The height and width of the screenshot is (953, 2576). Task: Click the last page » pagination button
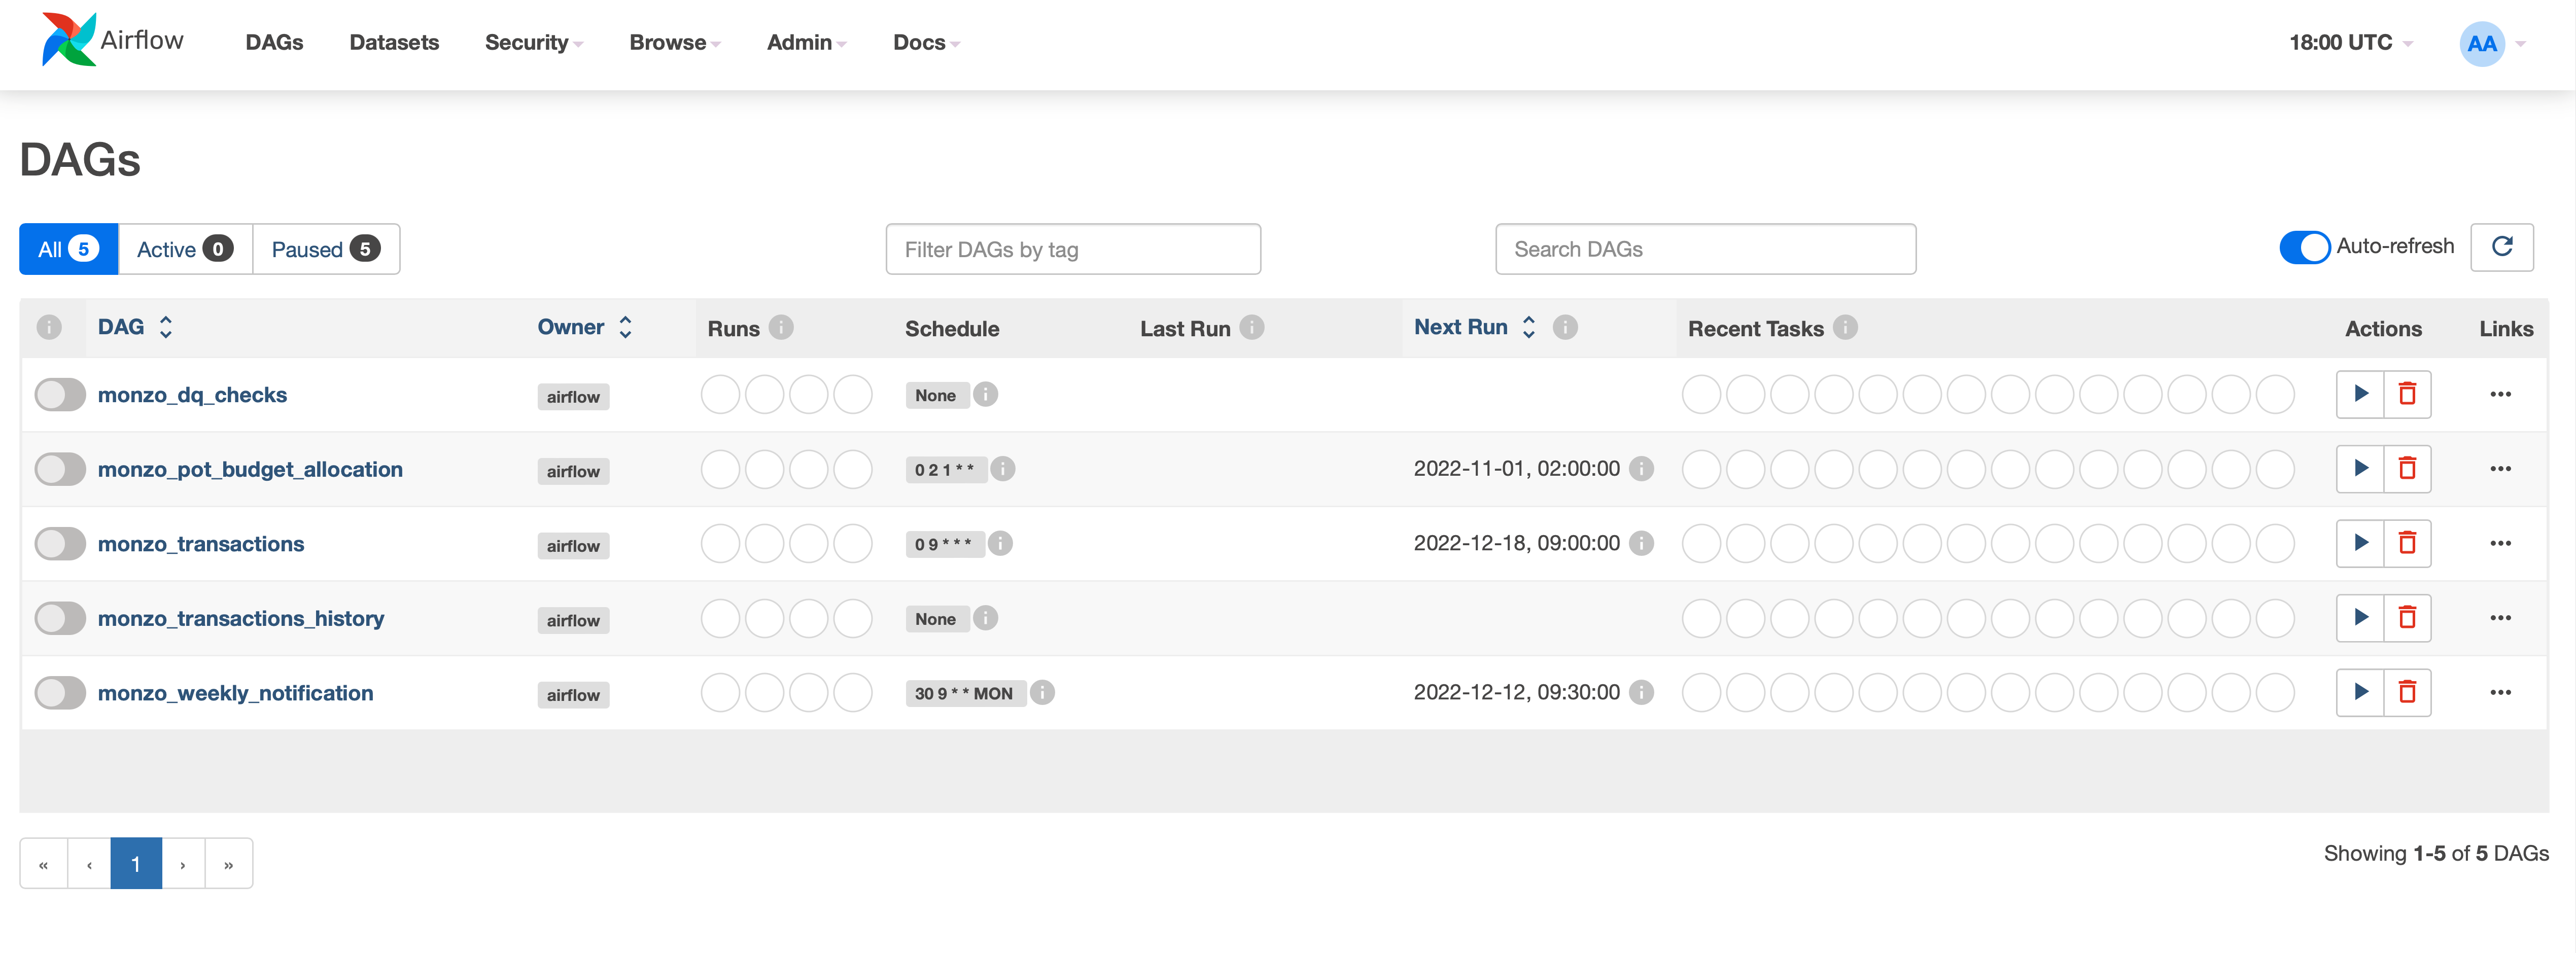coord(229,864)
